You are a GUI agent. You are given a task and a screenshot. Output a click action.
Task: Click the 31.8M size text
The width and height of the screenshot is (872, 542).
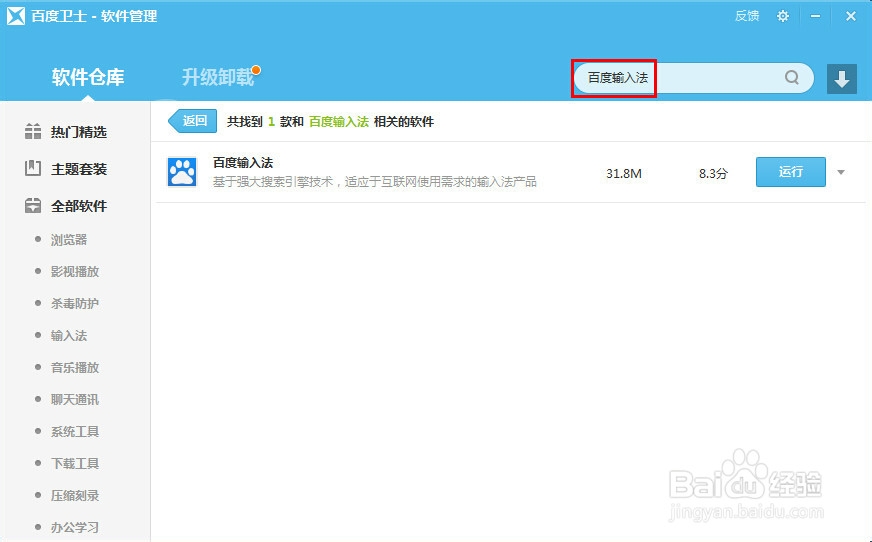tap(623, 173)
